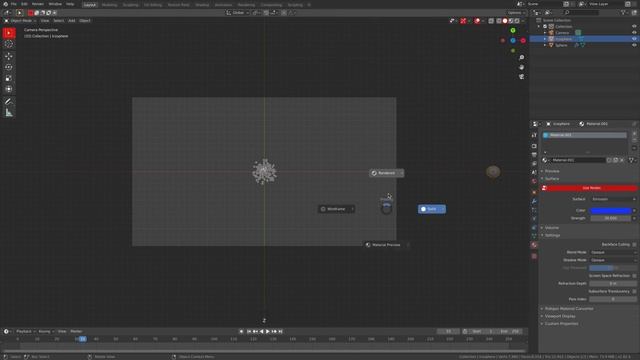Open the Texture properties tab icon

[534, 256]
